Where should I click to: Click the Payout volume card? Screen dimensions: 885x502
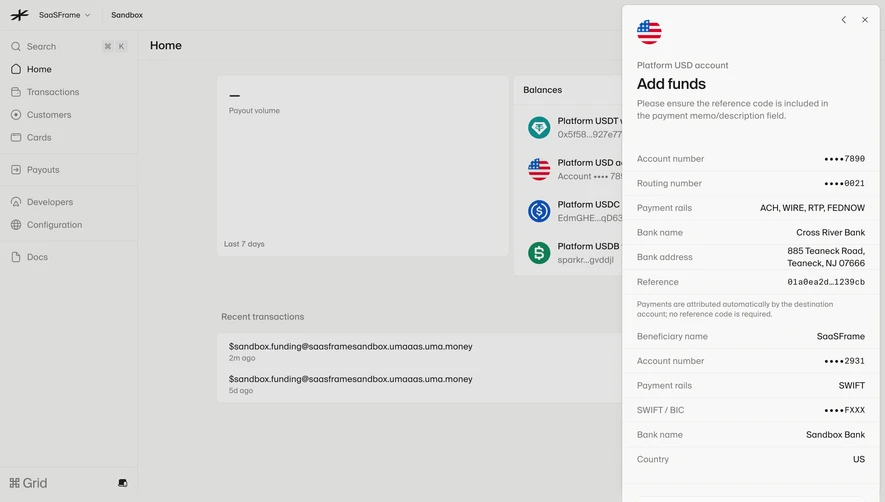point(363,166)
